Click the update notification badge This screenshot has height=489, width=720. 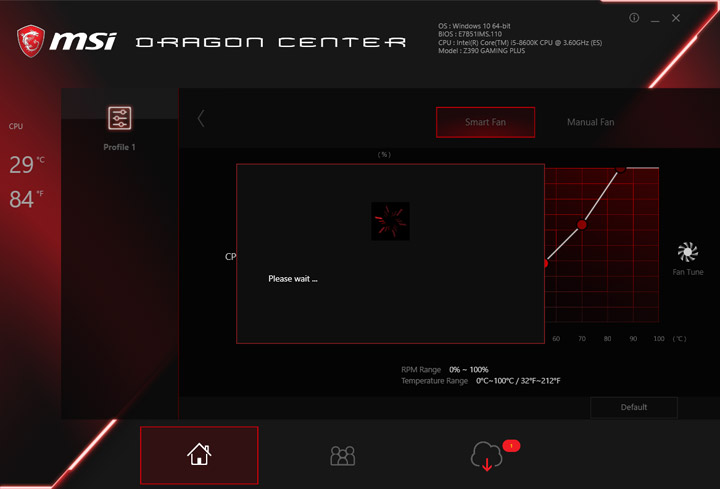coord(511,445)
